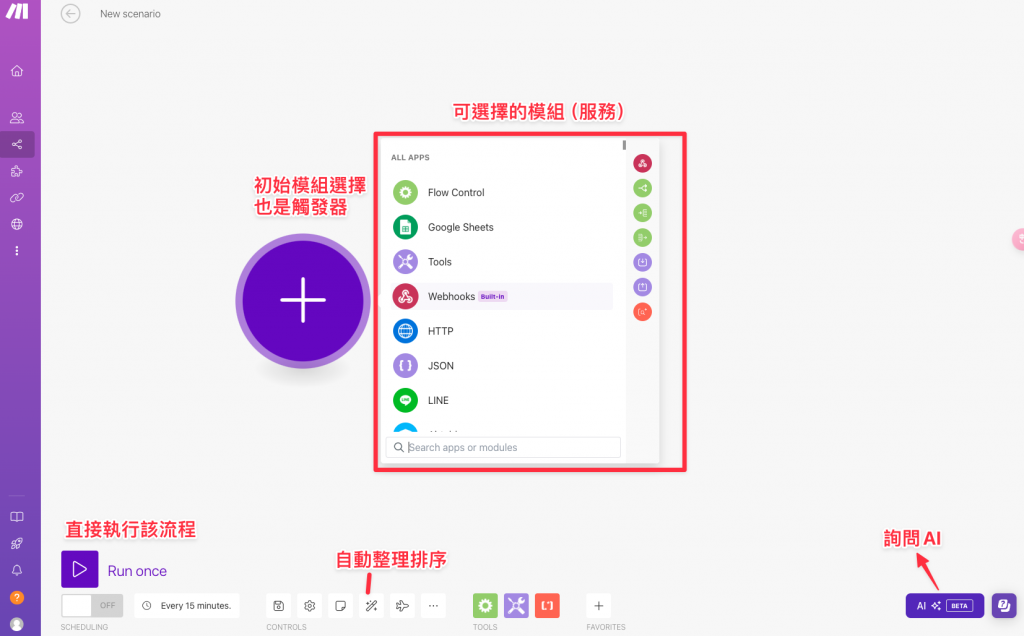Open the controls three-dot more menu
The image size is (1024, 636).
[433, 606]
